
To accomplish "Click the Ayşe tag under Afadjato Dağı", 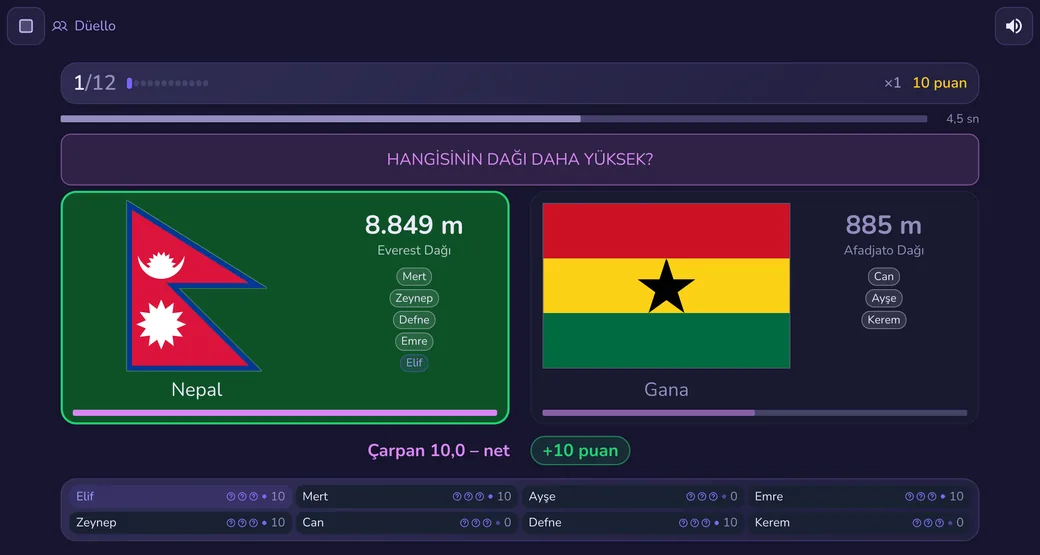I will [x=883, y=298].
